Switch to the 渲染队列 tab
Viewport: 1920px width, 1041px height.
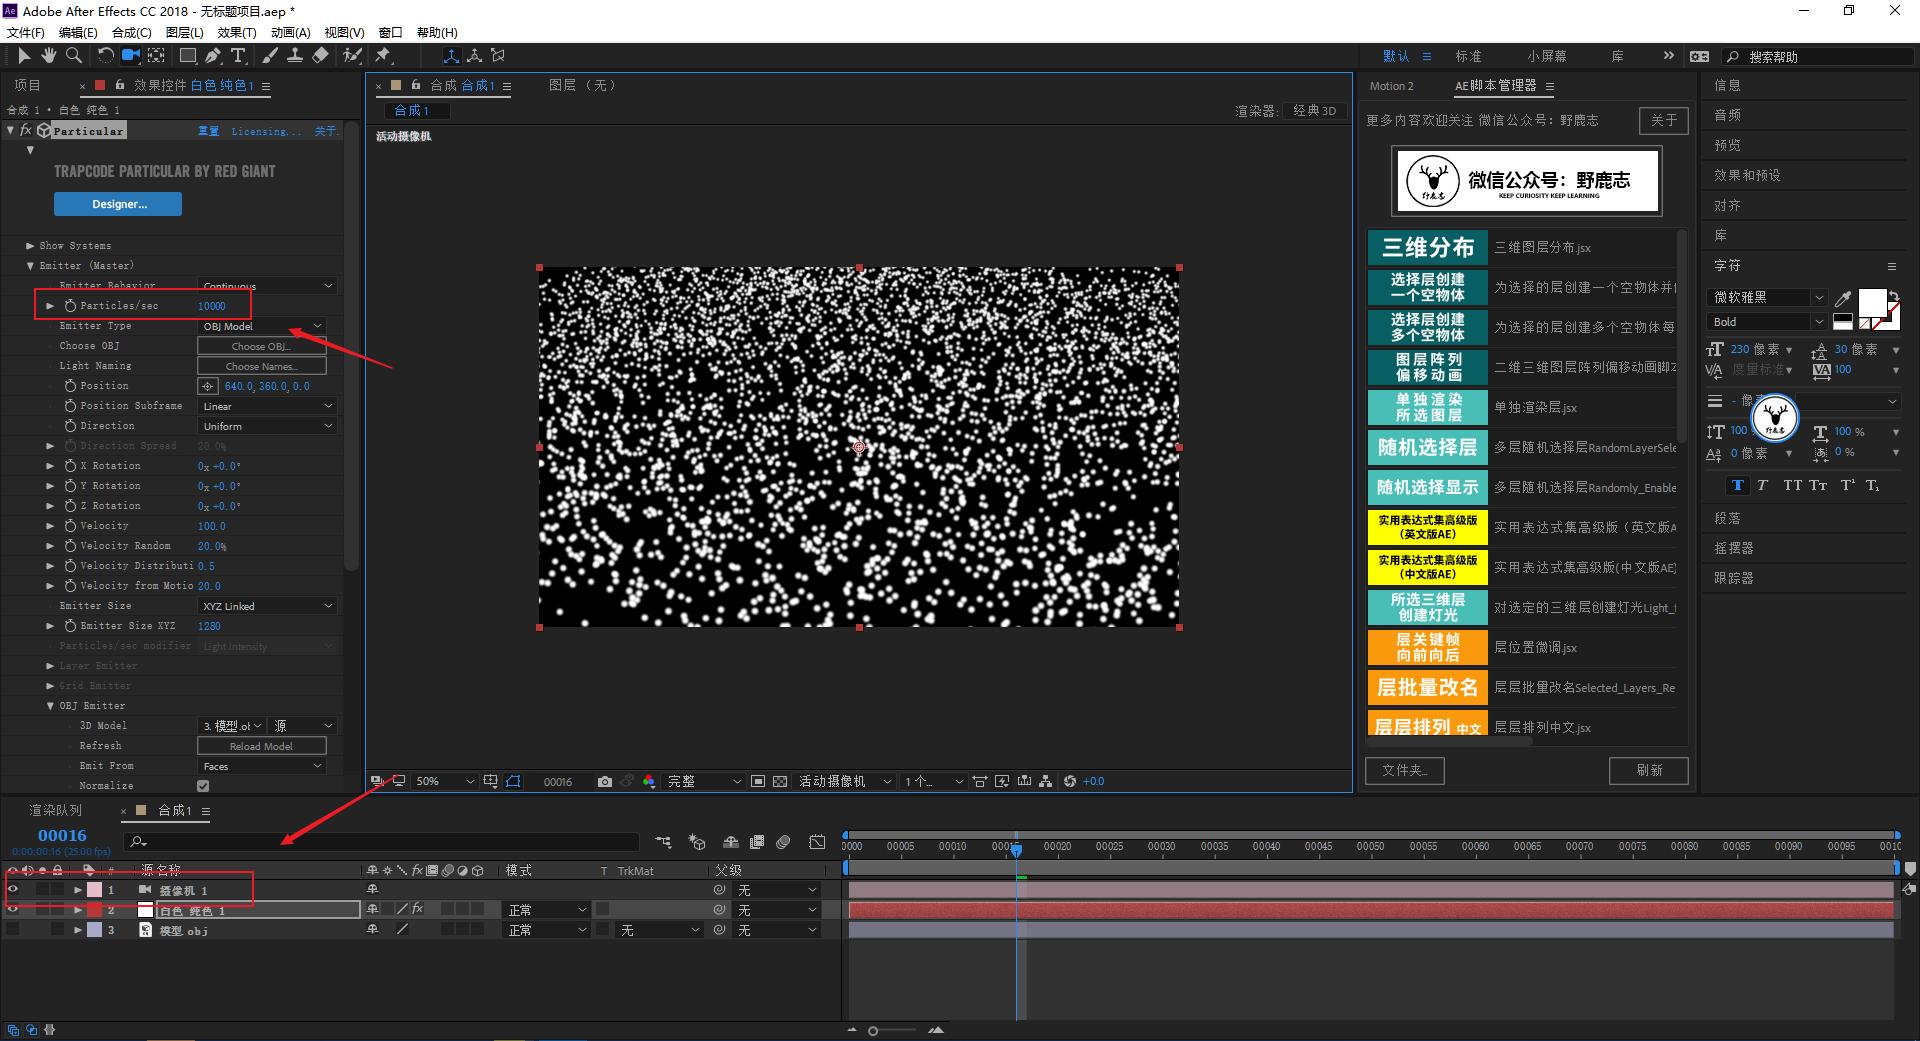tap(55, 810)
